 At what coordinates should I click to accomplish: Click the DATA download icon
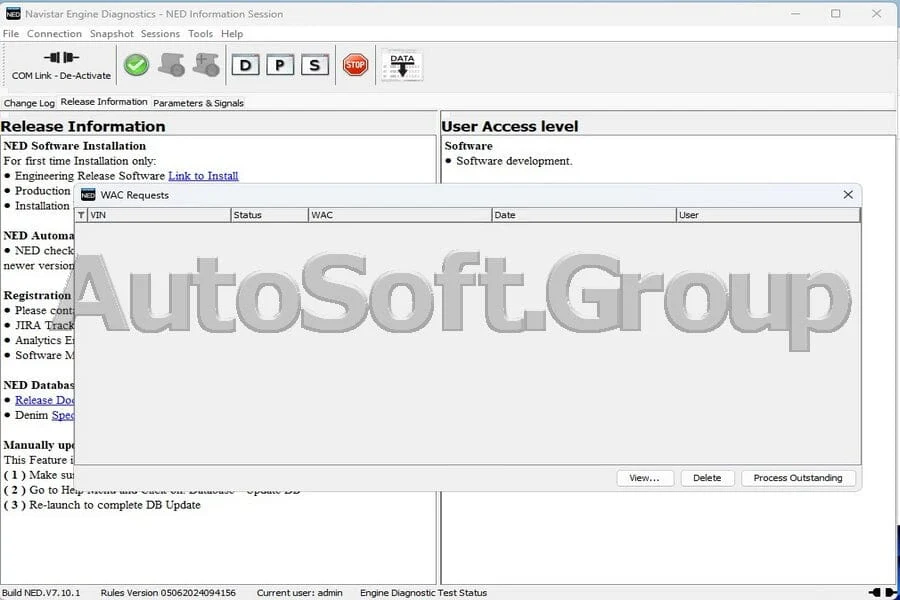click(402, 65)
